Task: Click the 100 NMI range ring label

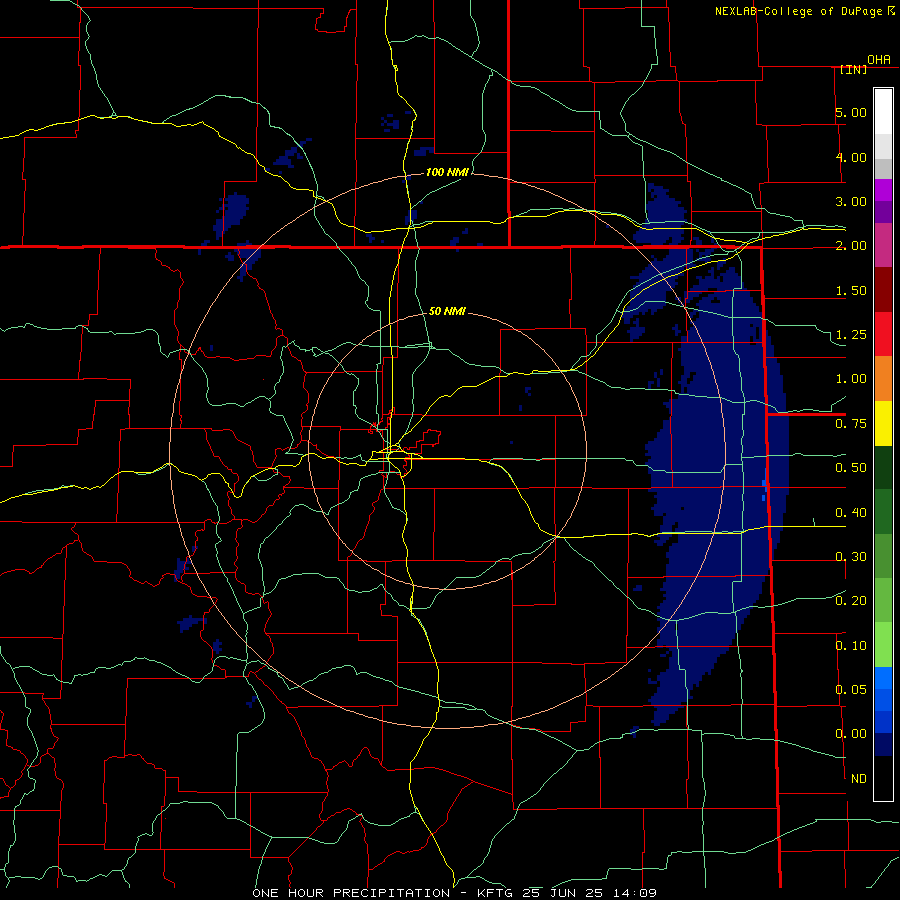Action: (447, 172)
